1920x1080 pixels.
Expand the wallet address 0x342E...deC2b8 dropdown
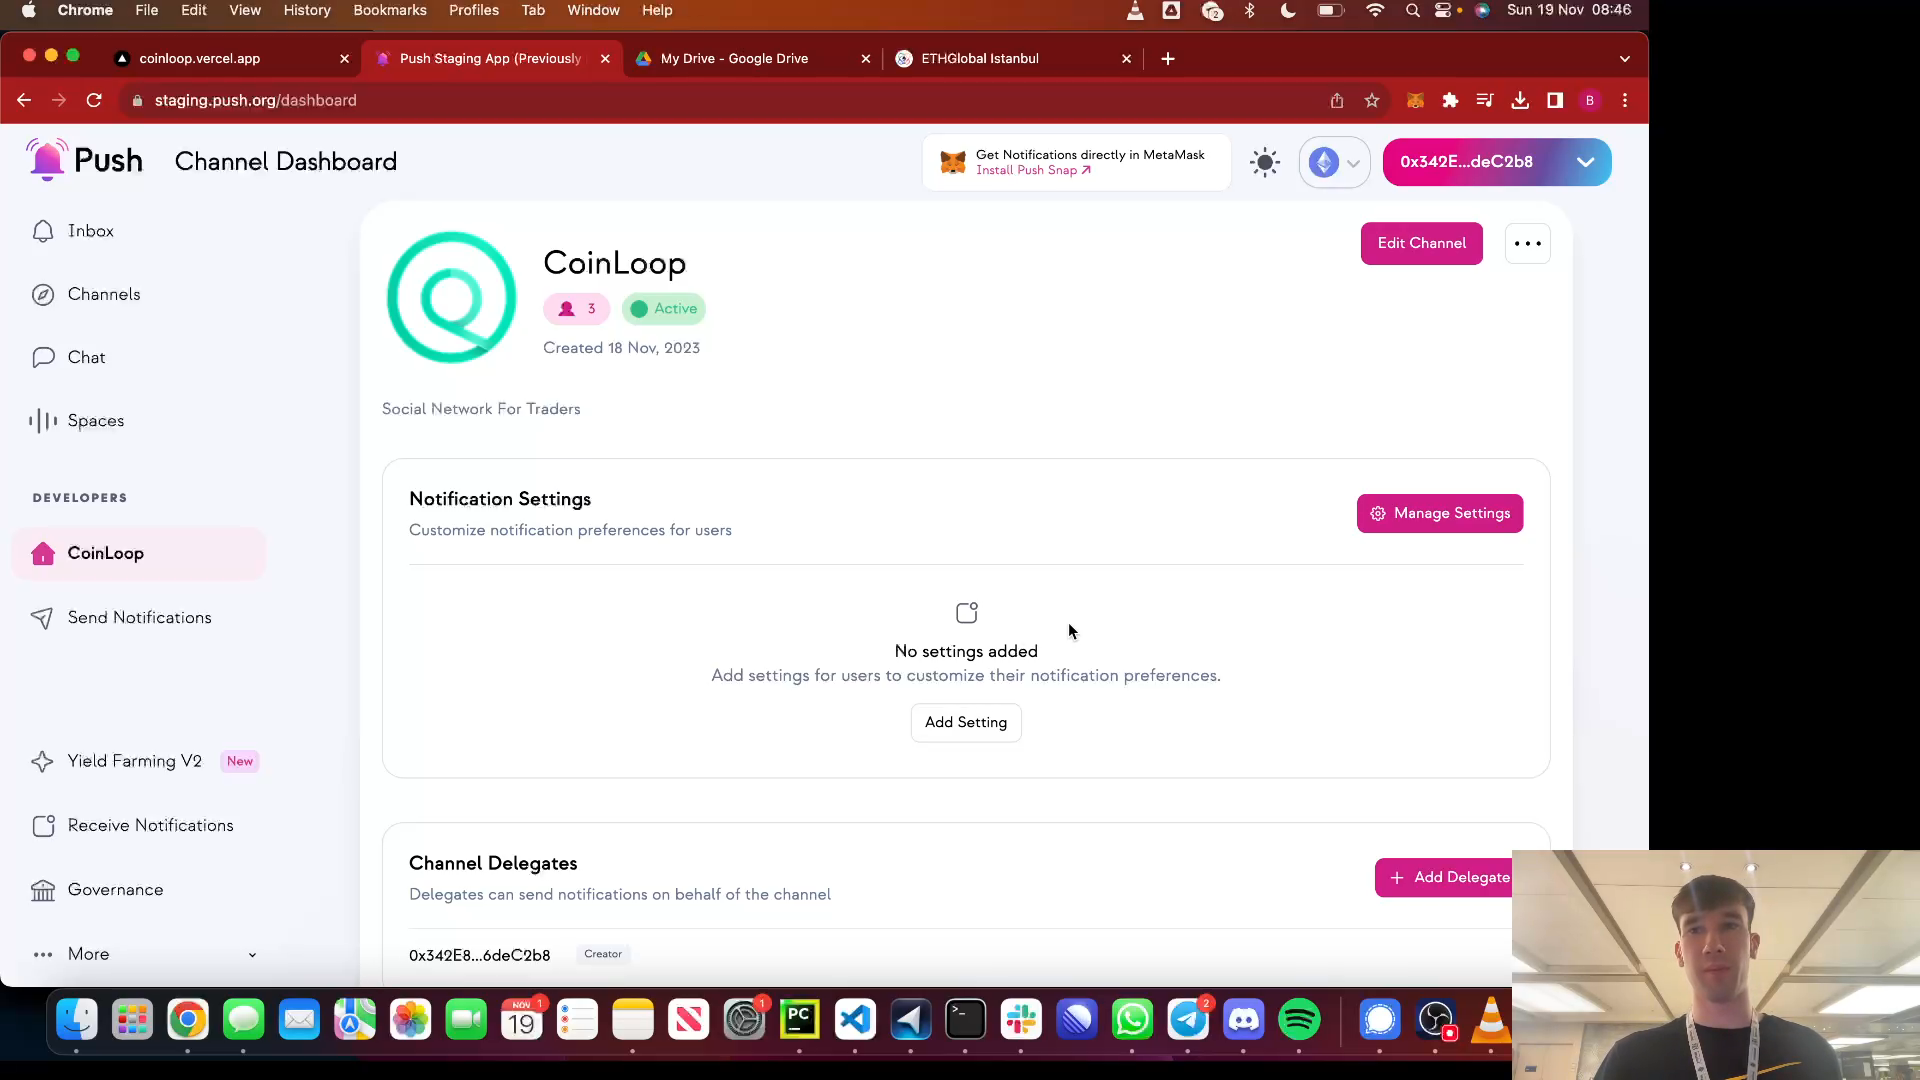coord(1497,162)
